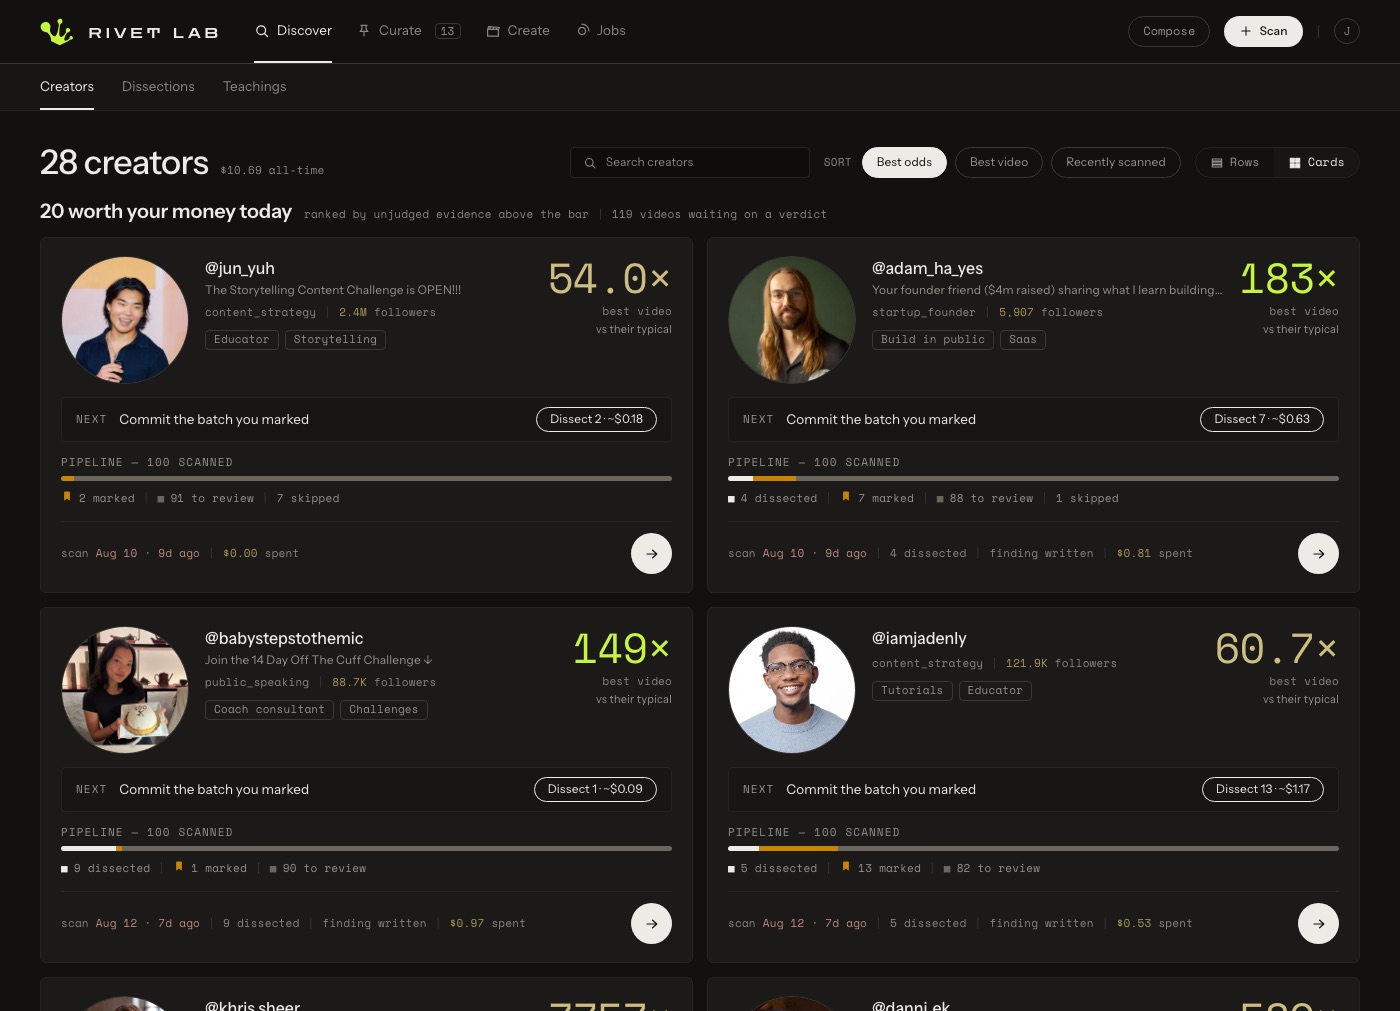The width and height of the screenshot is (1400, 1011).
Task: Click the 149× best video score
Action: point(621,650)
